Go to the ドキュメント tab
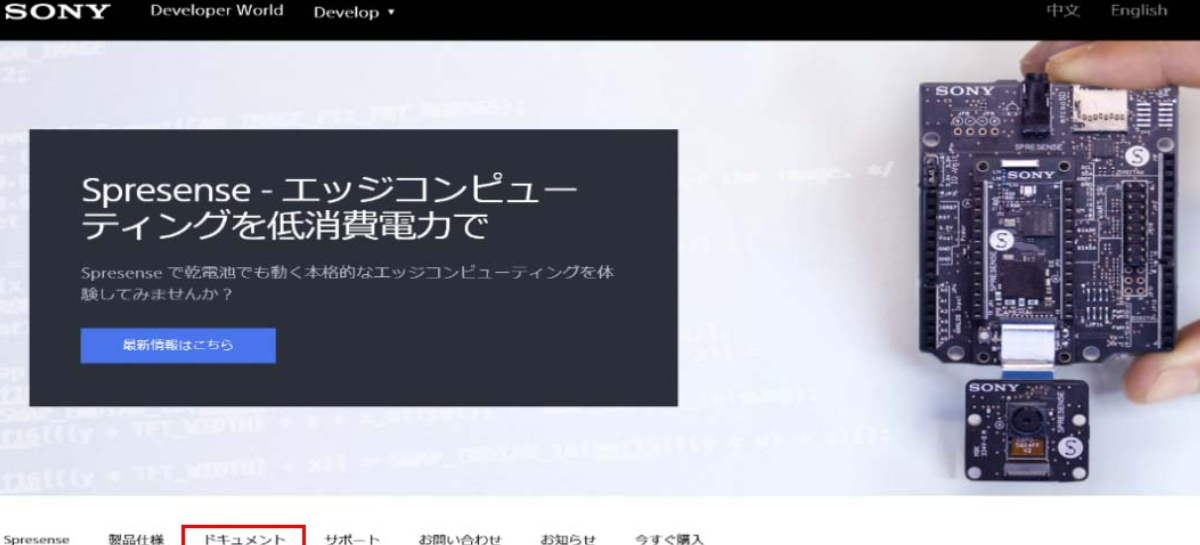 pyautogui.click(x=244, y=538)
